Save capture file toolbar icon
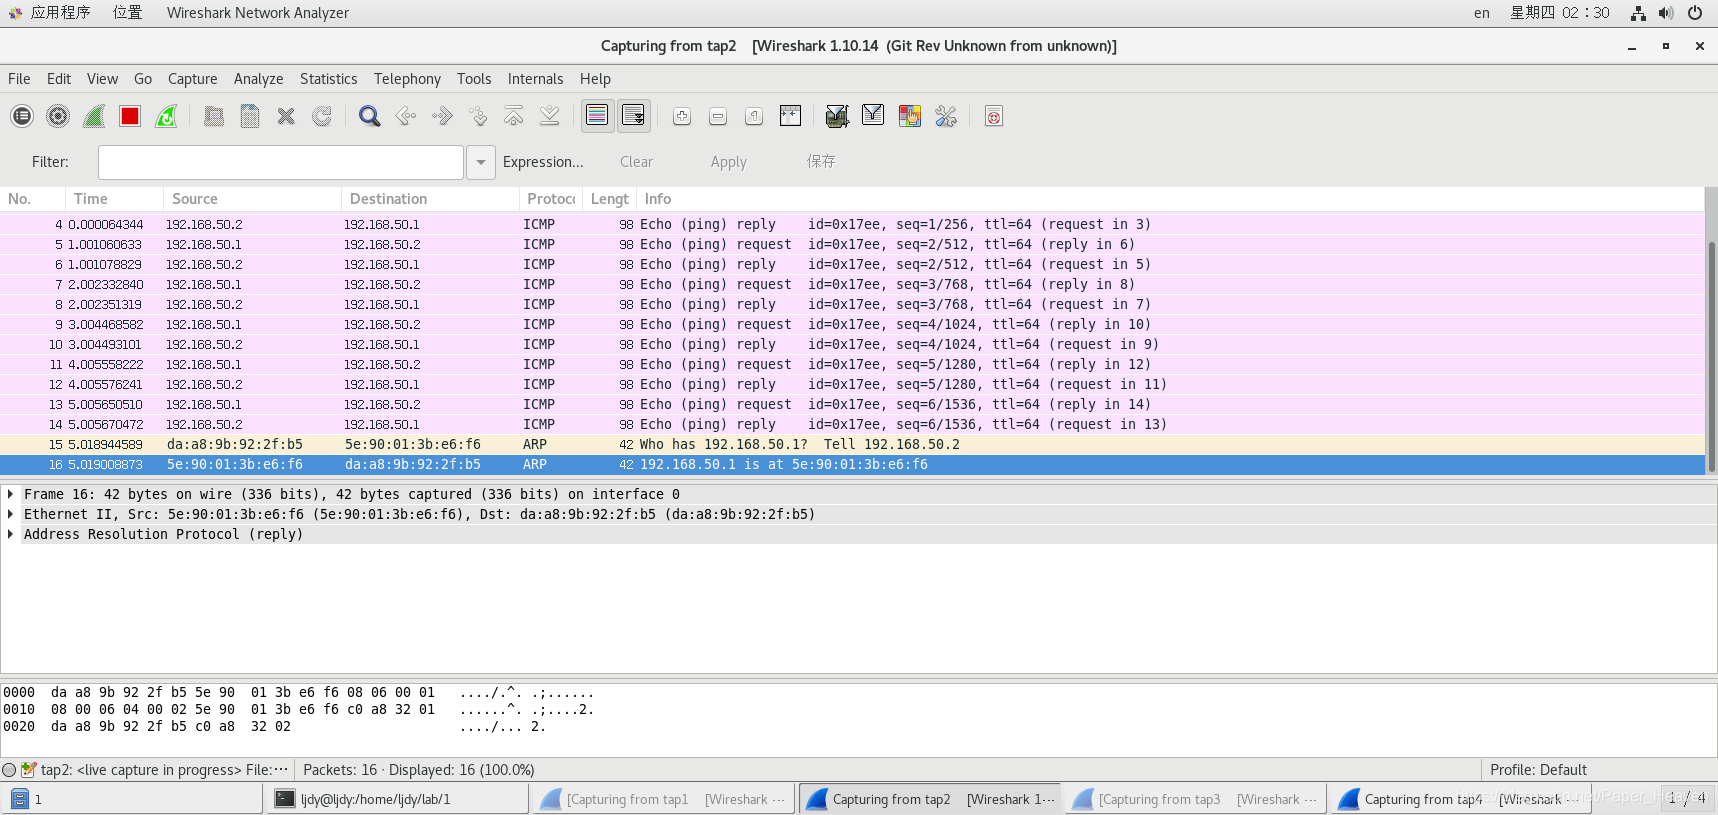Viewport: 1718px width, 815px height. (250, 116)
